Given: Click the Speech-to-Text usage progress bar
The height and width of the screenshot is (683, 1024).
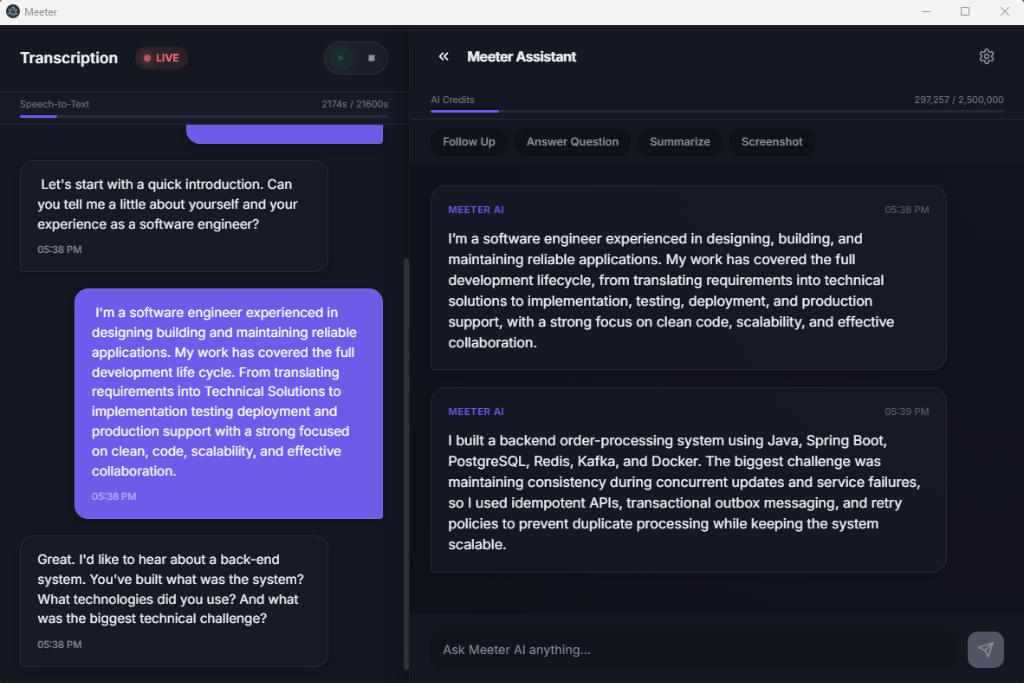Looking at the screenshot, I should point(204,116).
